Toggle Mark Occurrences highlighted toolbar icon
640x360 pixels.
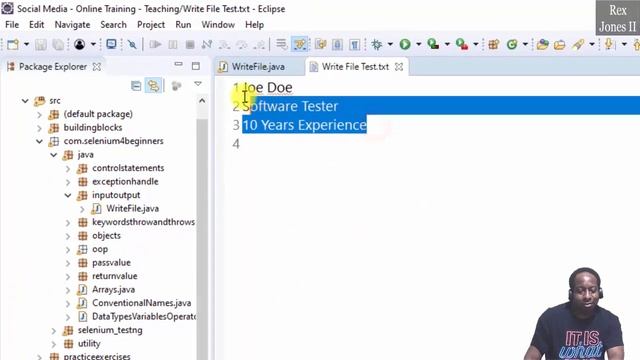pyautogui.click(x=300, y=44)
